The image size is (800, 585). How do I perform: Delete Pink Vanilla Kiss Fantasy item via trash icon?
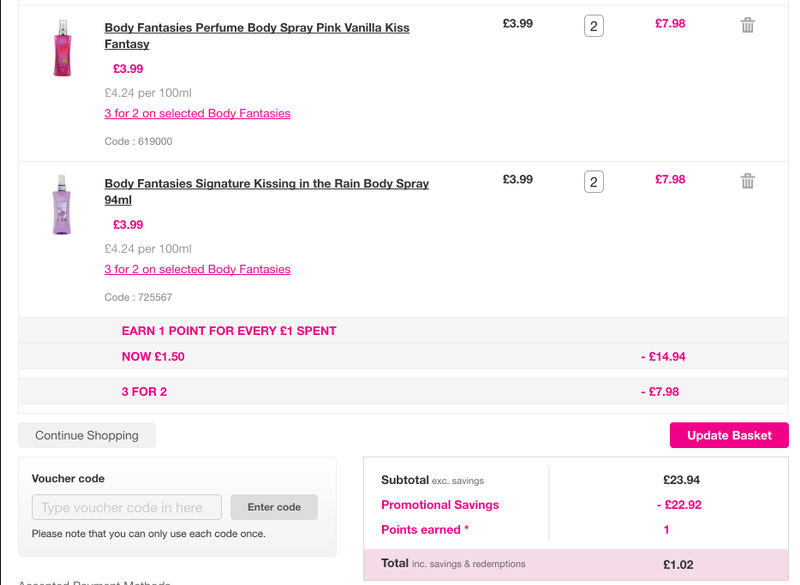747,25
